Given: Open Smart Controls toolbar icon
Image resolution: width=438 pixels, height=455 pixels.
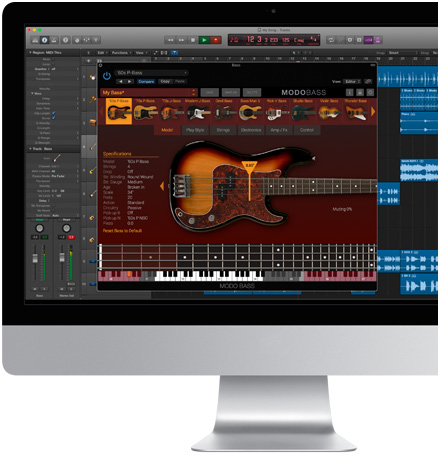Looking at the screenshot, I should tap(77, 40).
